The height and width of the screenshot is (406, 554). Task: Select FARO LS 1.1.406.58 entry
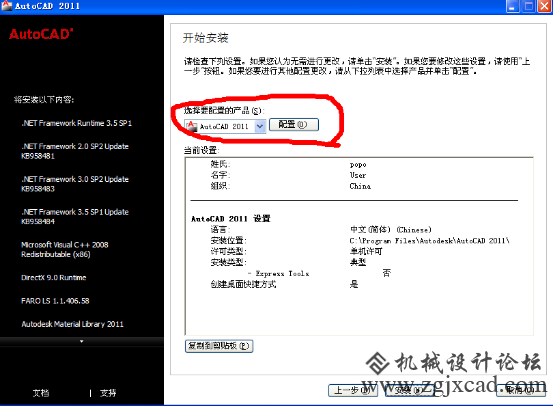coord(55,301)
